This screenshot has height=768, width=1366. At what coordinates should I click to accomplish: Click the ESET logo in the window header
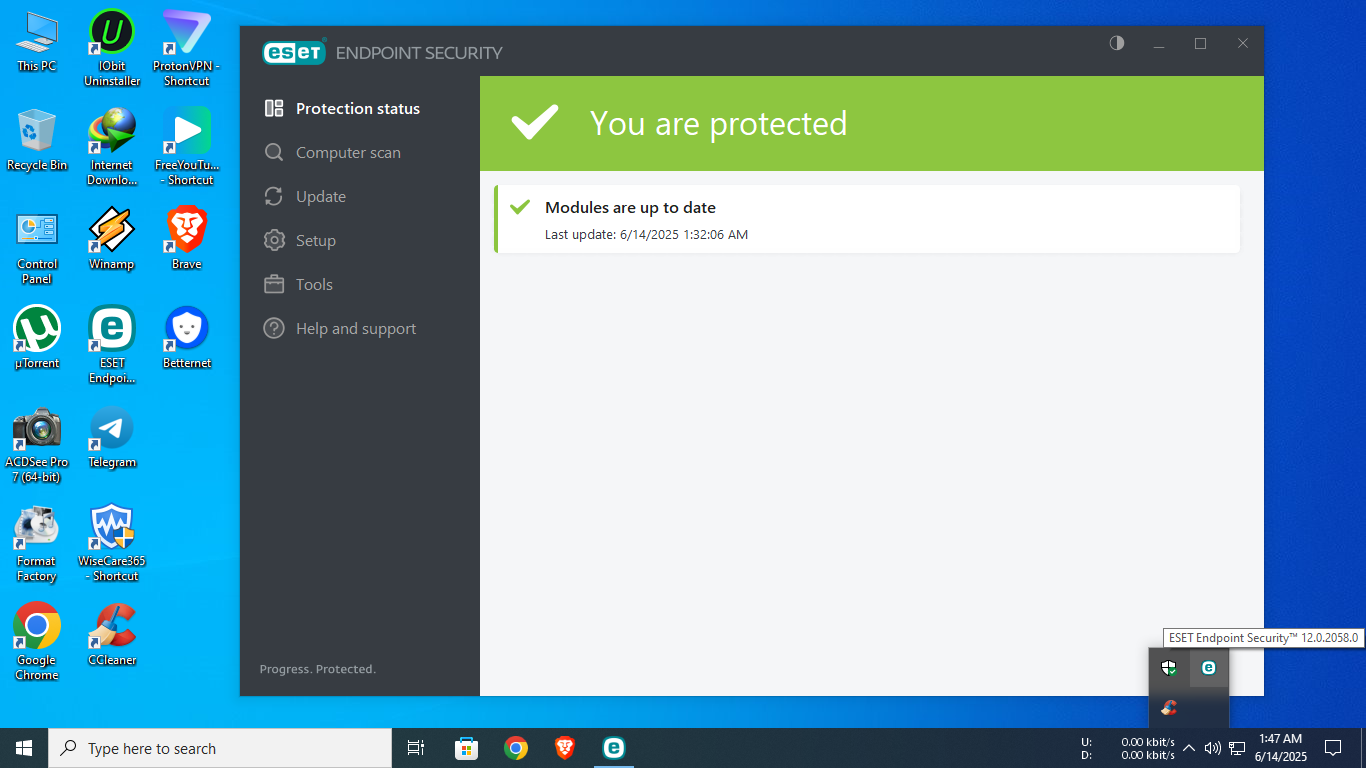click(x=294, y=52)
